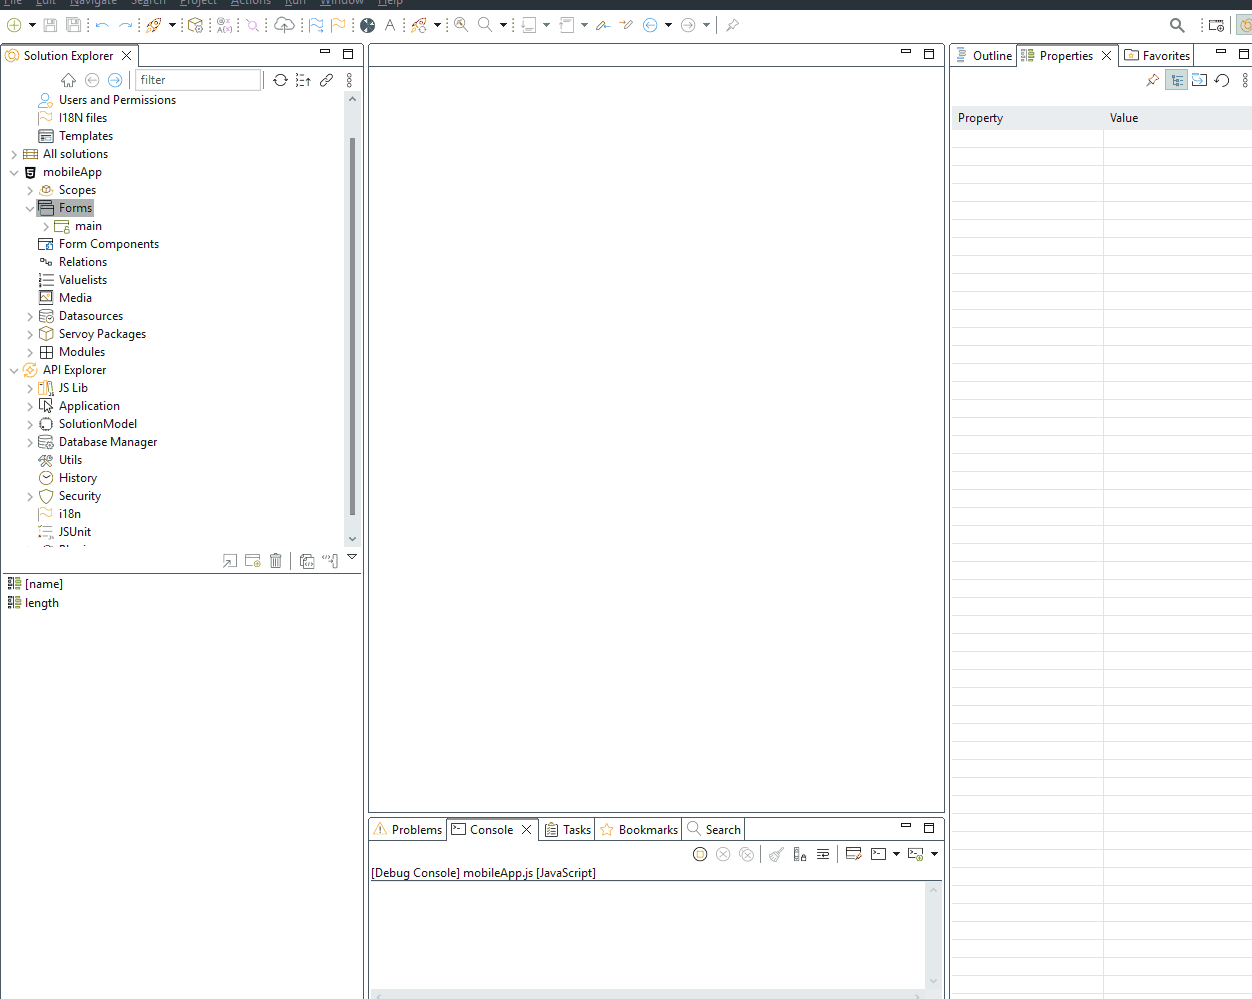Toggle the highlighted categories button in Properties toolbar
The width and height of the screenshot is (1252, 999).
click(1177, 80)
